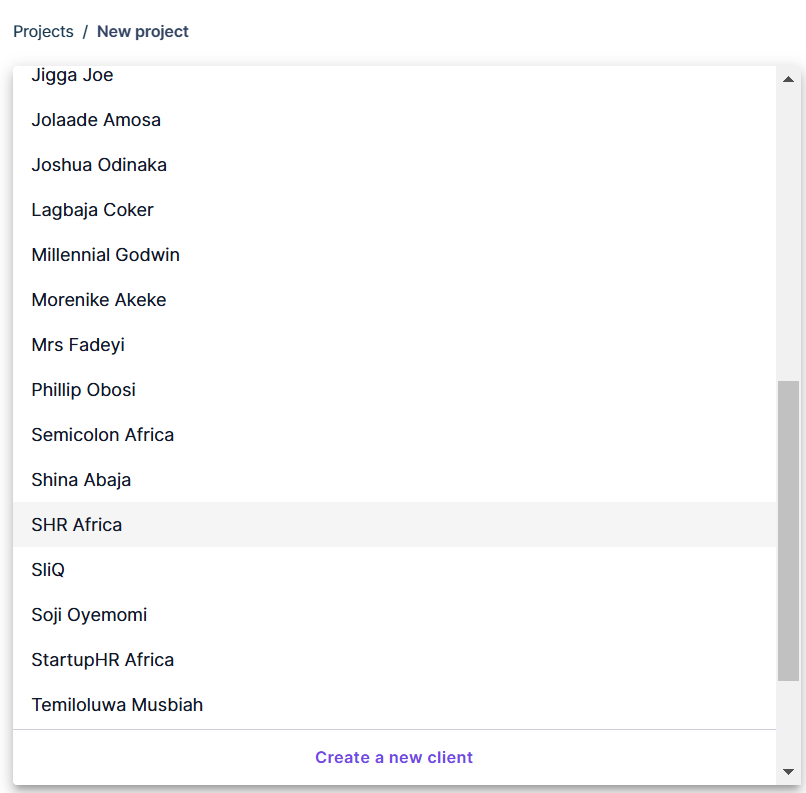Image resolution: width=806 pixels, height=793 pixels.
Task: Pick Temiloluwa Musbiah option
Action: (394, 705)
